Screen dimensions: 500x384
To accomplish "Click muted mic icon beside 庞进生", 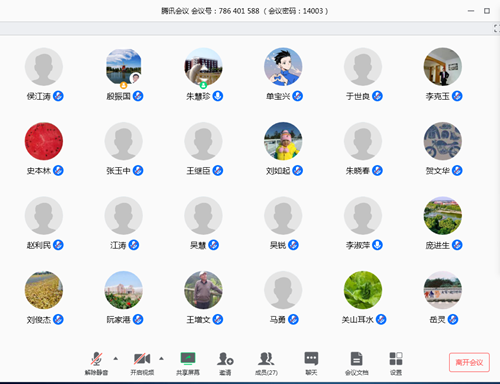I will coord(457,245).
